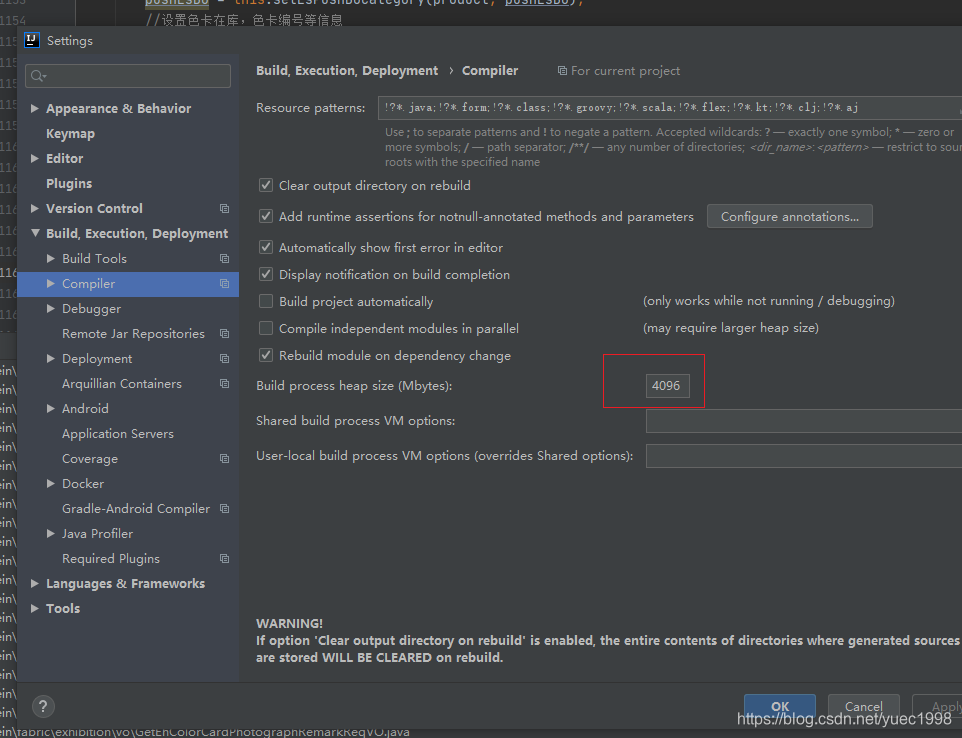Click the Build process heap size field
The height and width of the screenshot is (738, 962).
(x=667, y=385)
